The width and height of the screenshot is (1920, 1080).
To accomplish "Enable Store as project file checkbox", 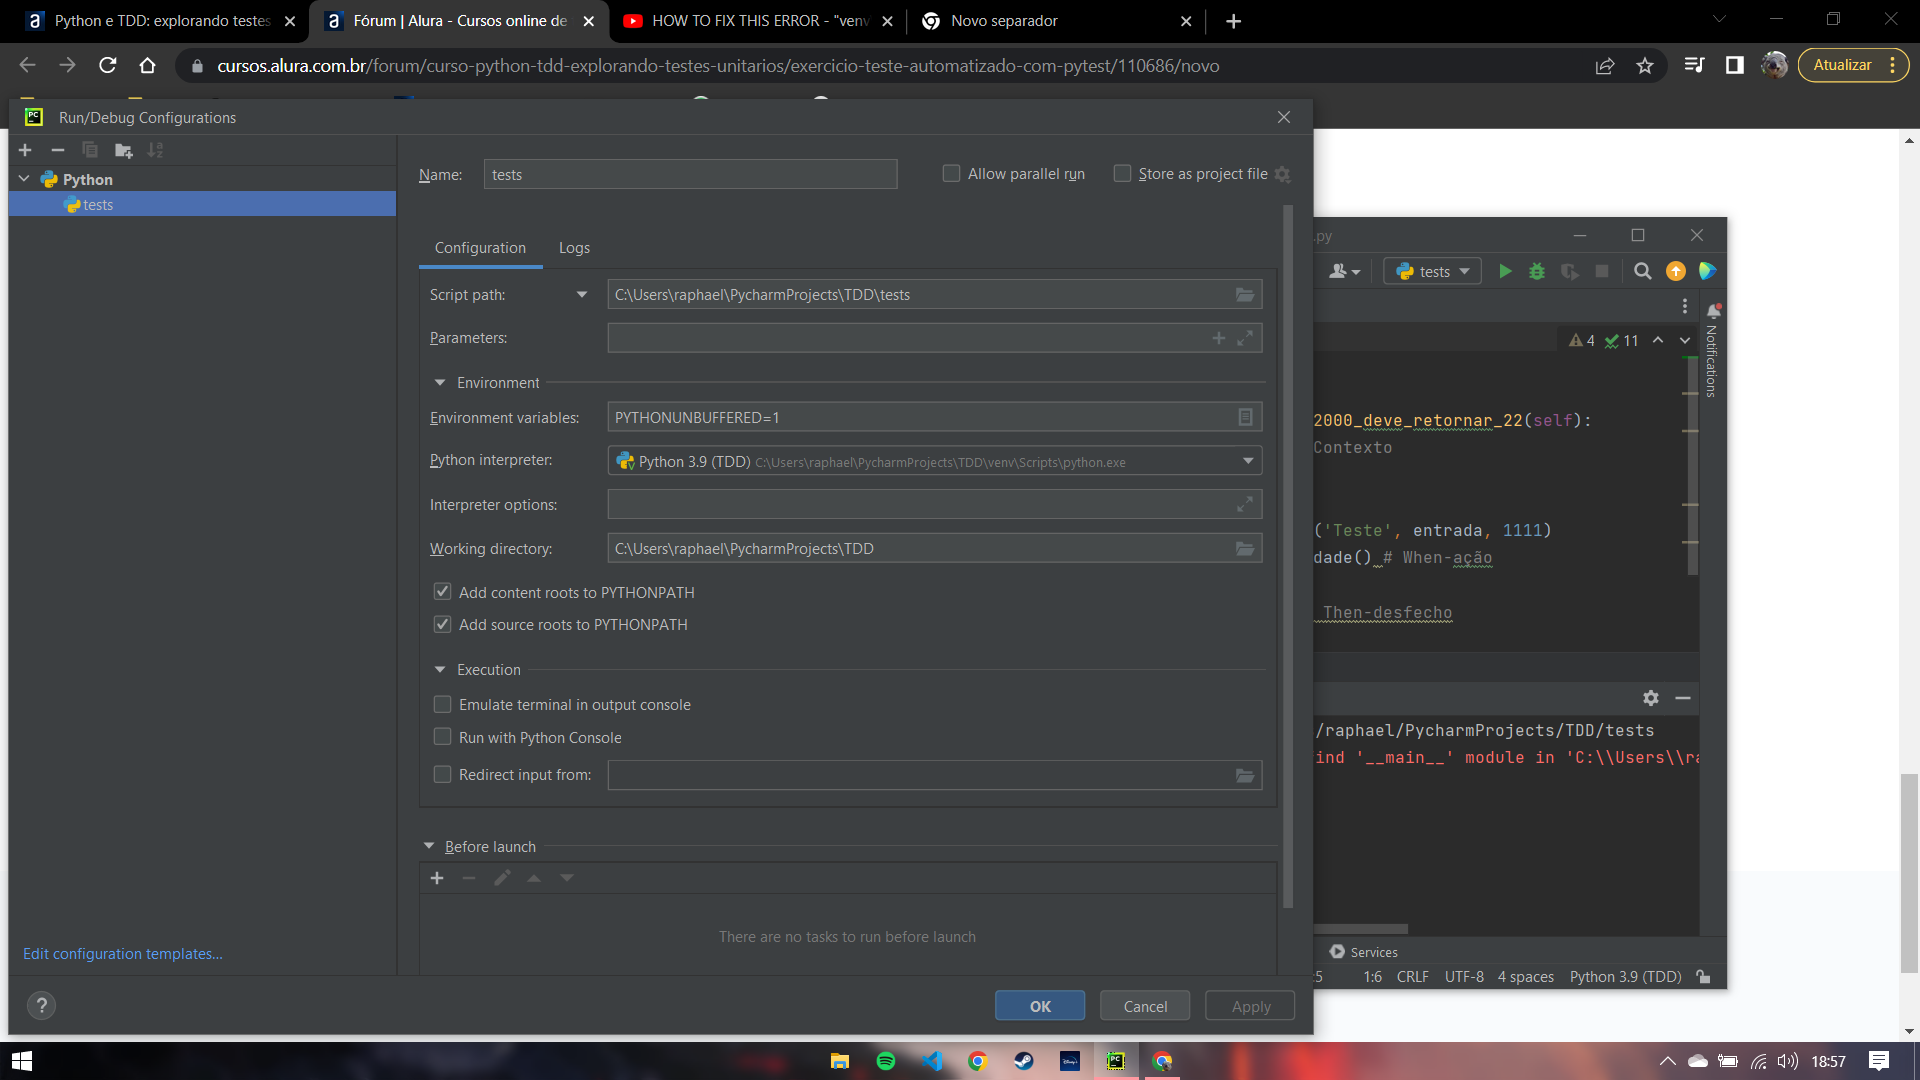I will click(1122, 174).
